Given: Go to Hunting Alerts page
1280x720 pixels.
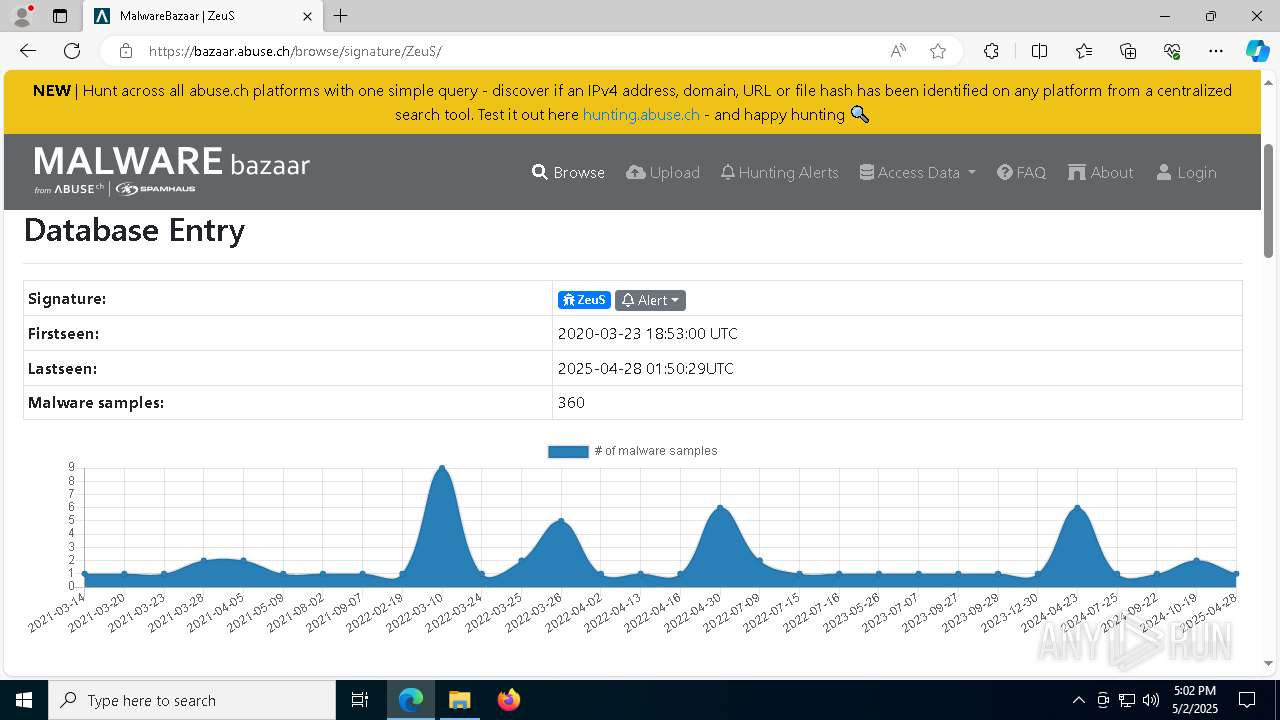Looking at the screenshot, I should click(780, 172).
